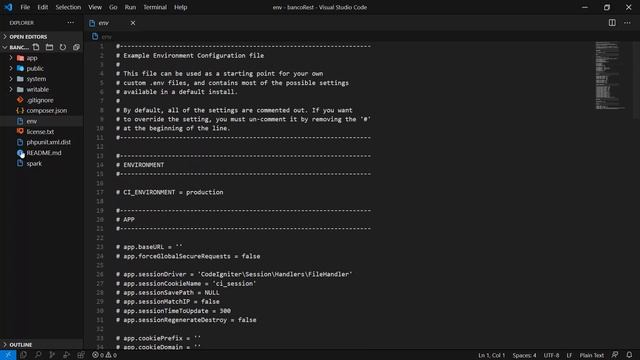The width and height of the screenshot is (640, 360).
Task: Open Run and Debug icon in bottom bar
Action: [66, 355]
